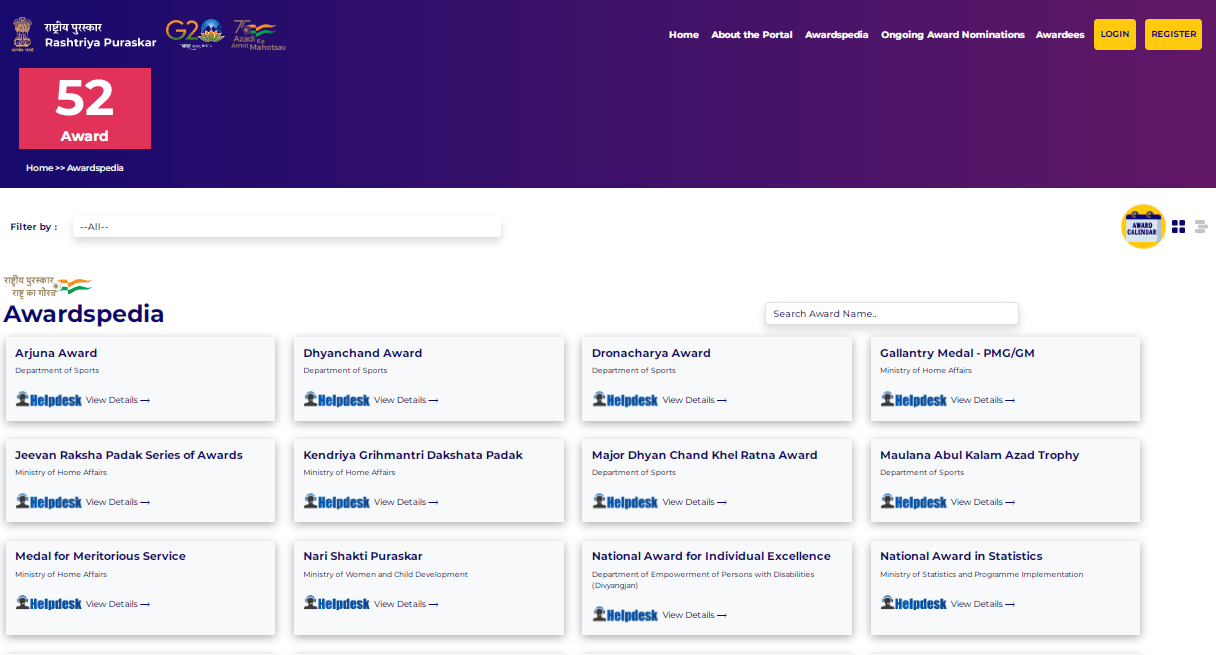Click Home in the breadcrumb

coord(39,168)
